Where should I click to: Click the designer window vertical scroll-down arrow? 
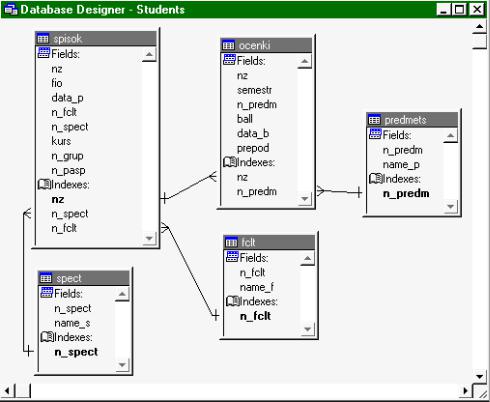[x=480, y=377]
